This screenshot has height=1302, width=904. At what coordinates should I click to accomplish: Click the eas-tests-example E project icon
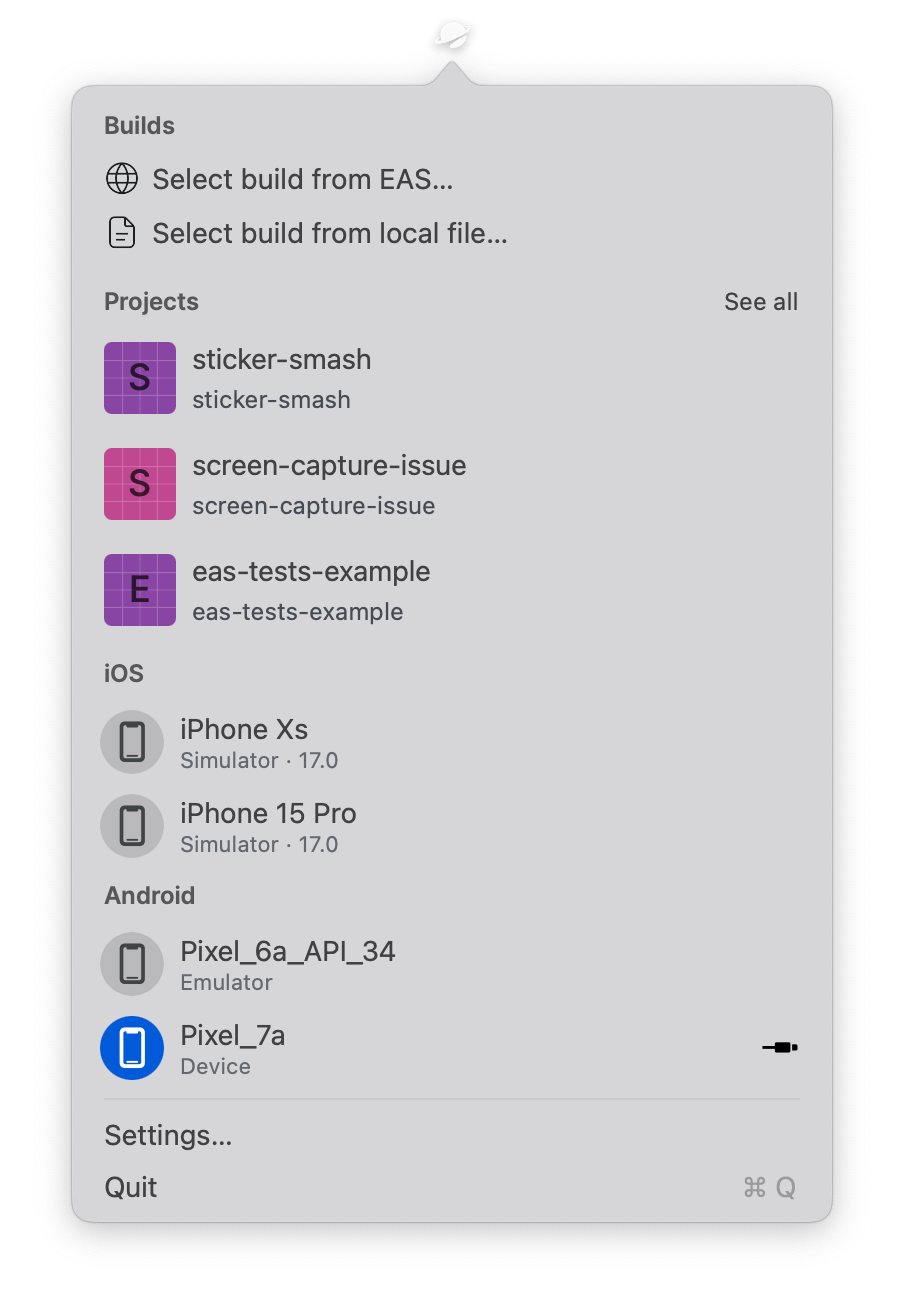[140, 590]
